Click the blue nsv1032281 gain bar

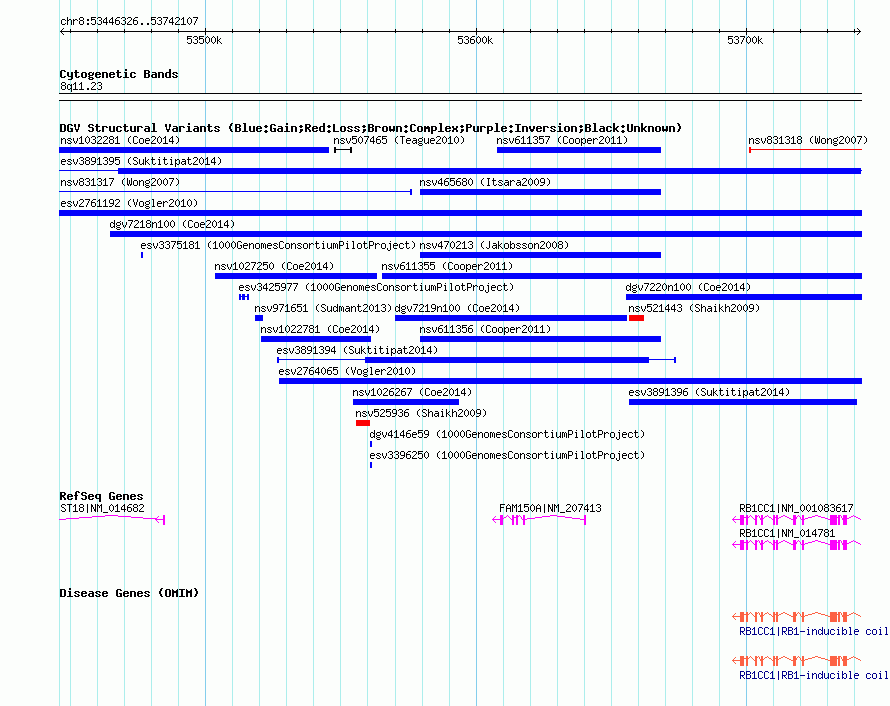click(194, 150)
